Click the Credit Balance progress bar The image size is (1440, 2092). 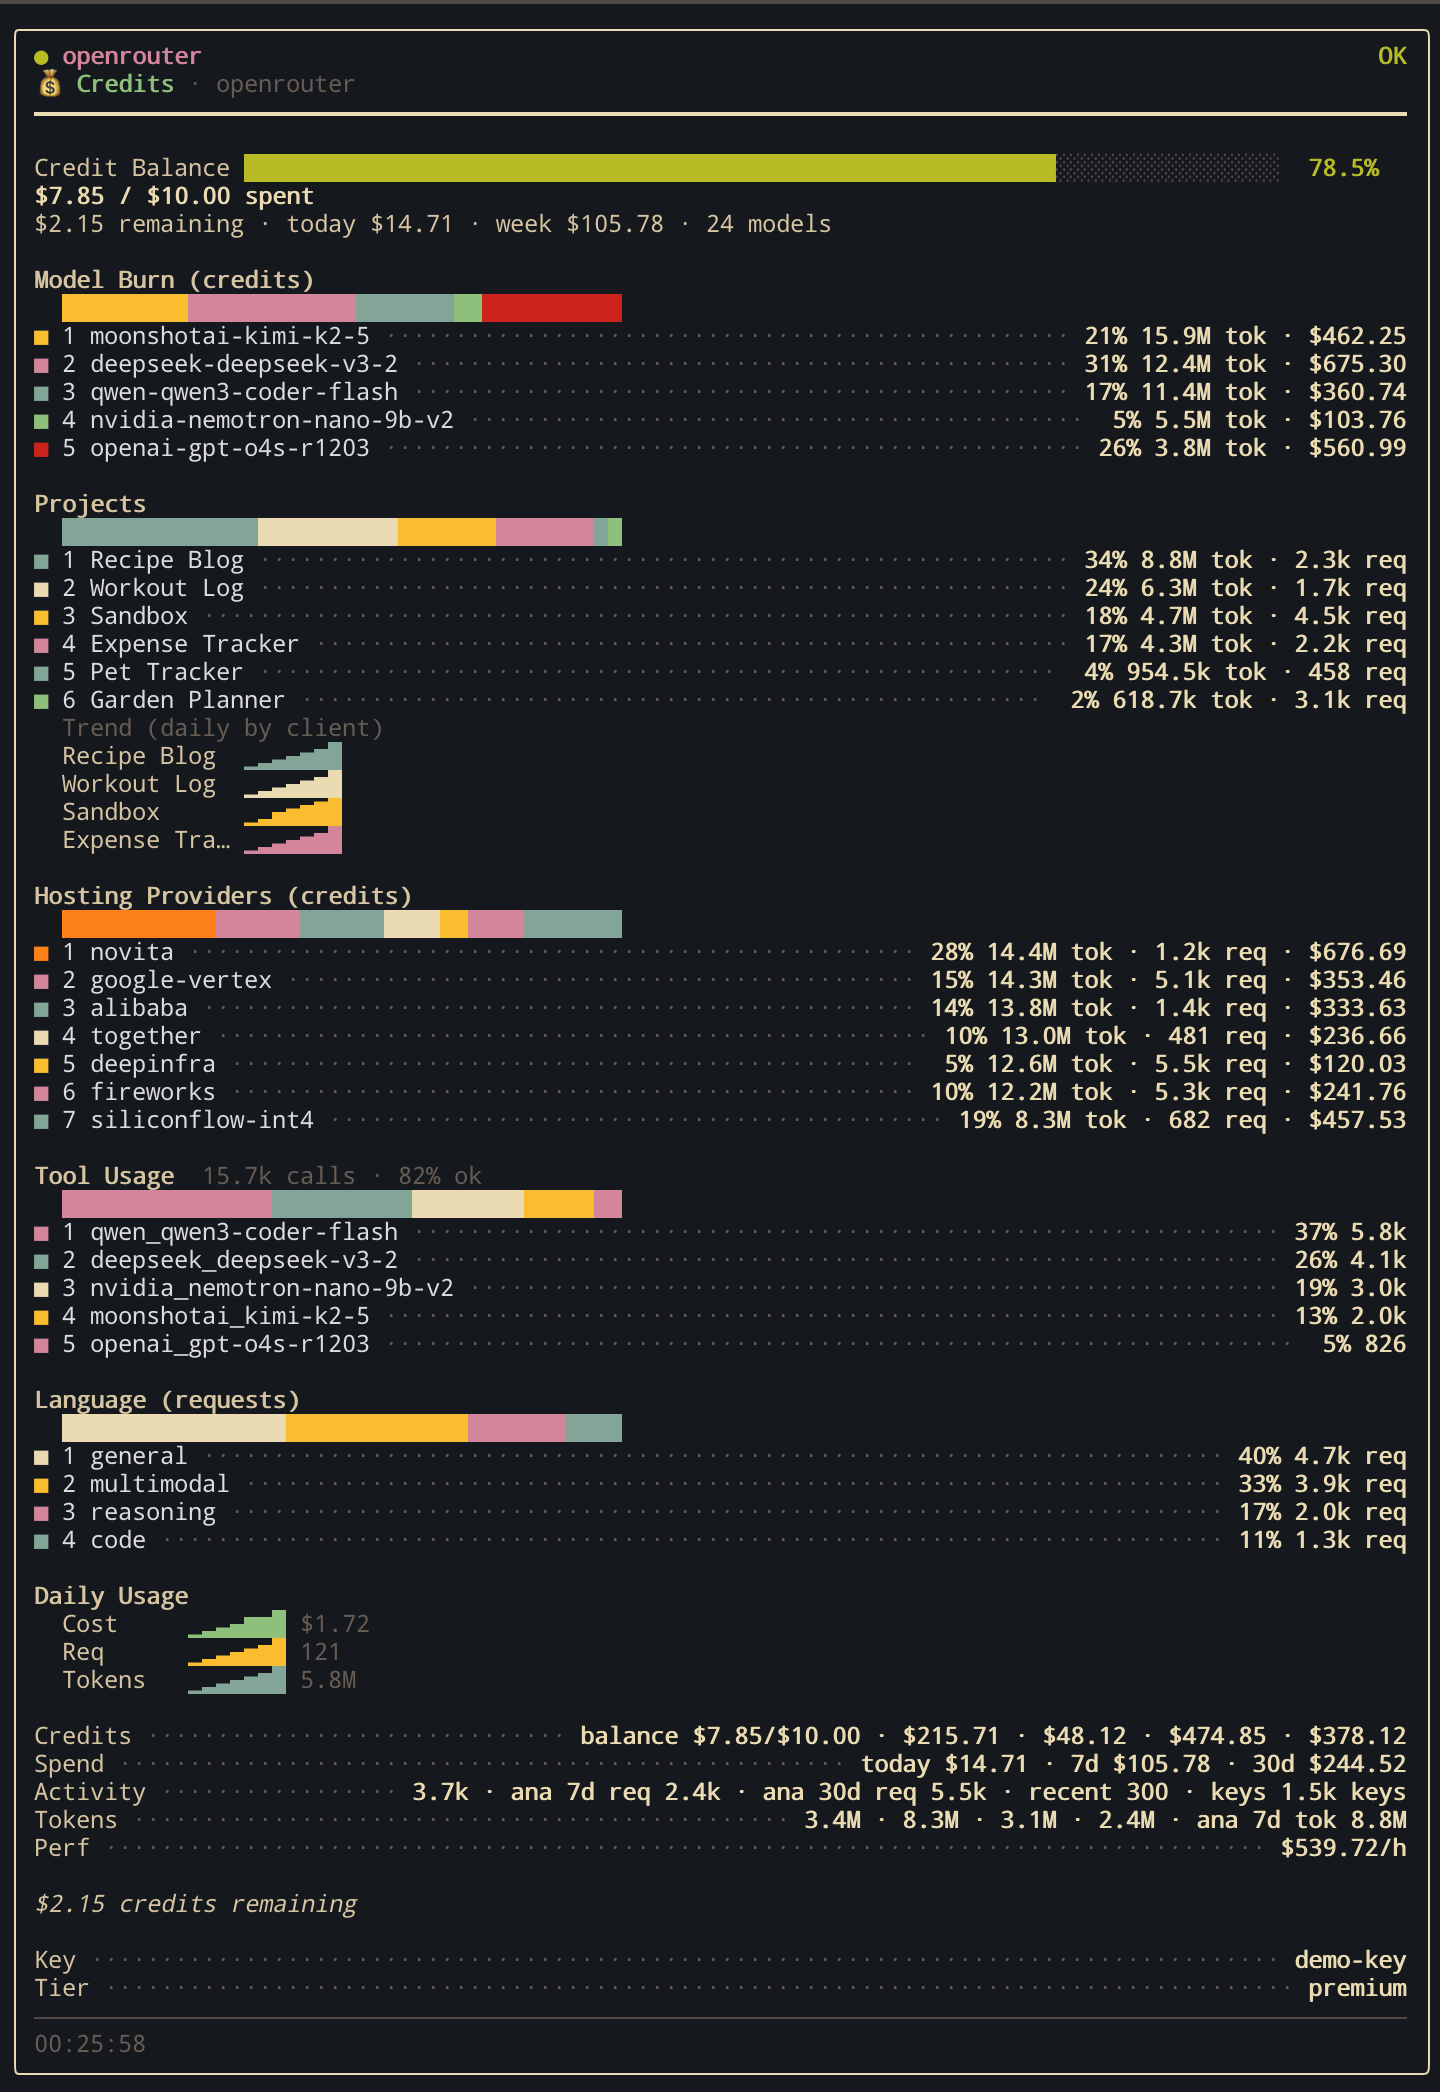tap(761, 168)
